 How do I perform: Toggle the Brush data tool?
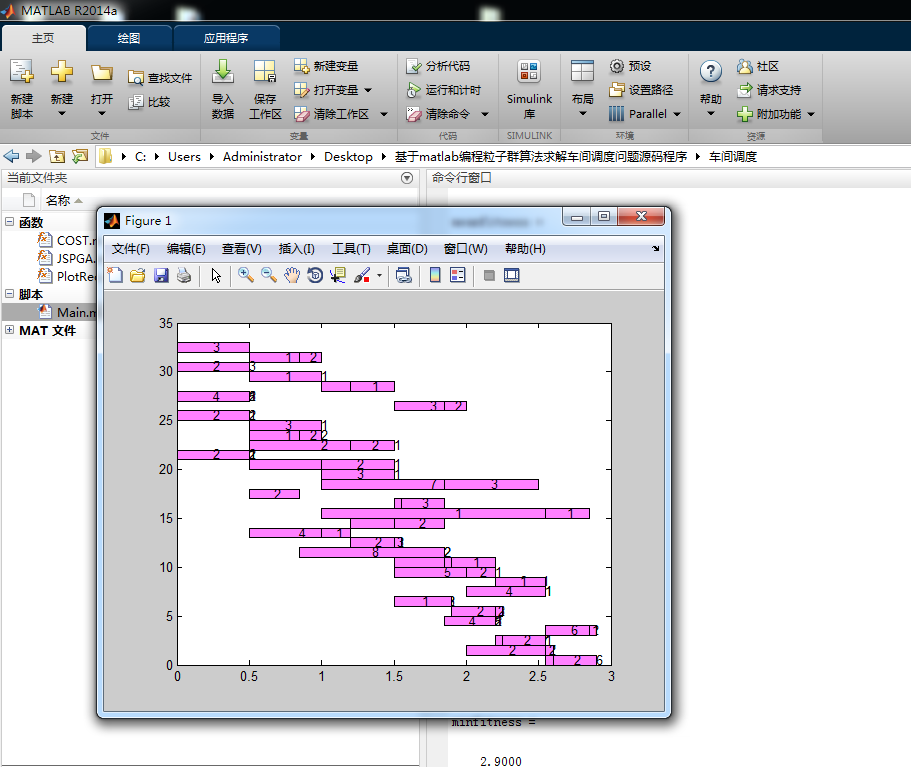362,275
